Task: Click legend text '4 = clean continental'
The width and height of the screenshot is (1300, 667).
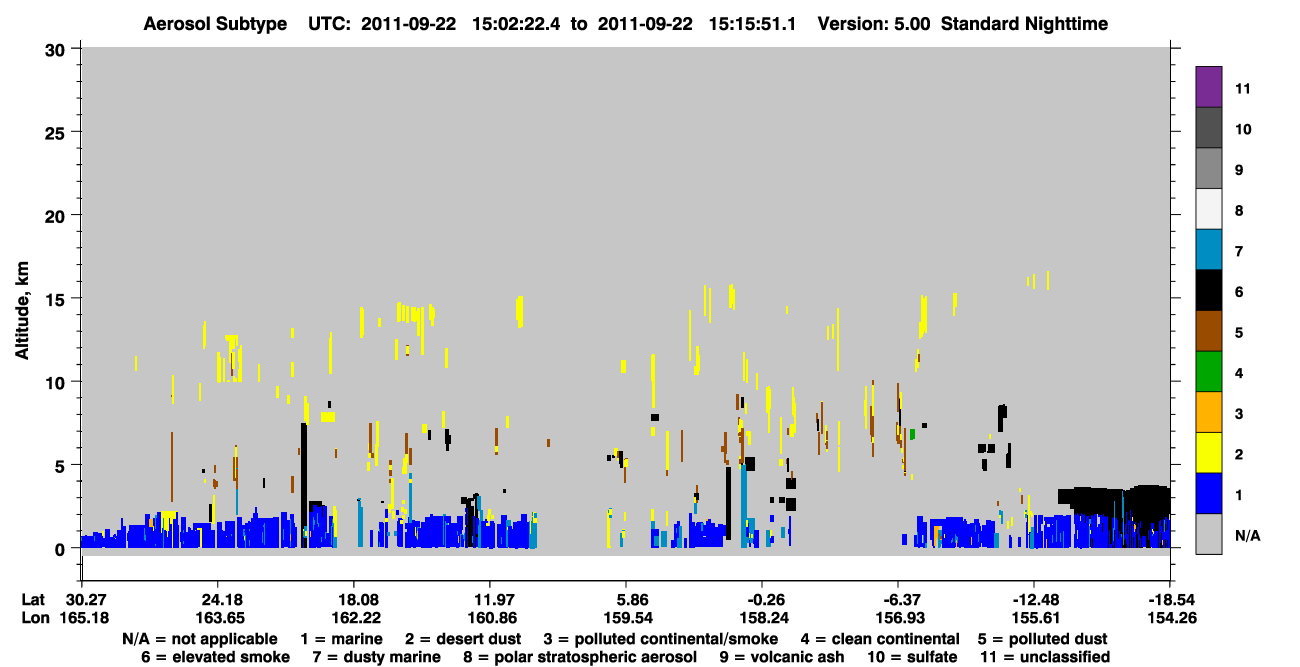Action: (x=879, y=639)
